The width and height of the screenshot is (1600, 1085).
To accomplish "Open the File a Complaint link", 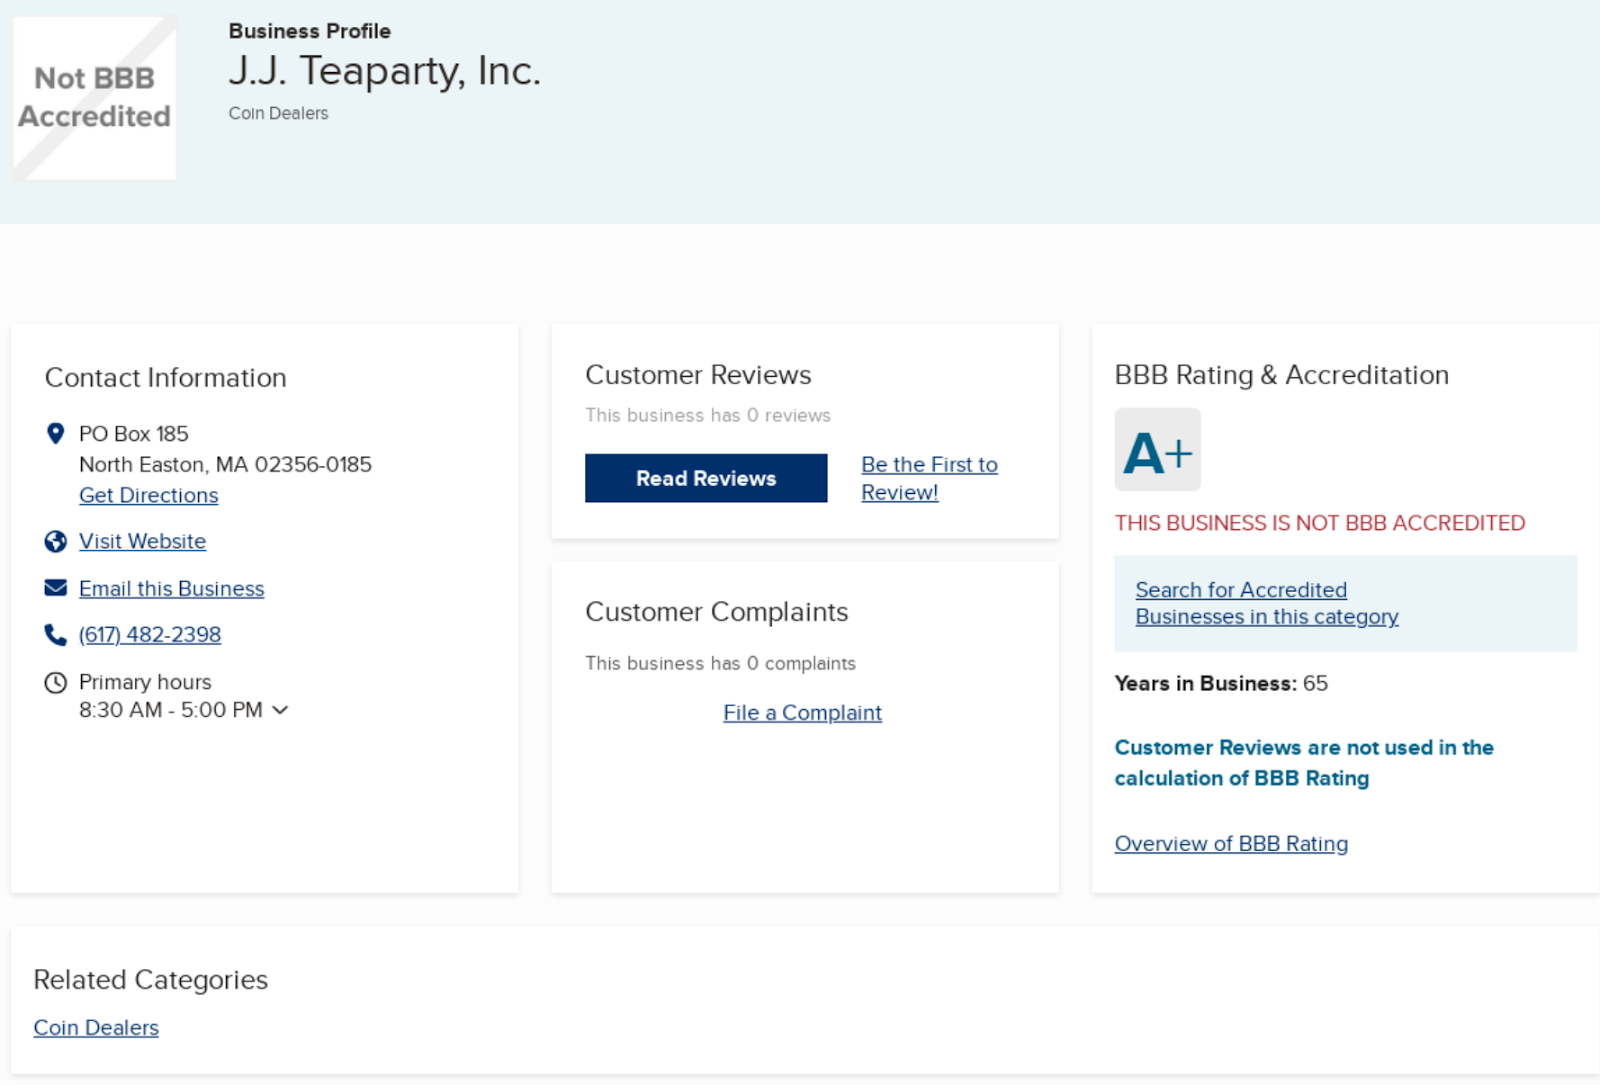I will click(x=803, y=713).
